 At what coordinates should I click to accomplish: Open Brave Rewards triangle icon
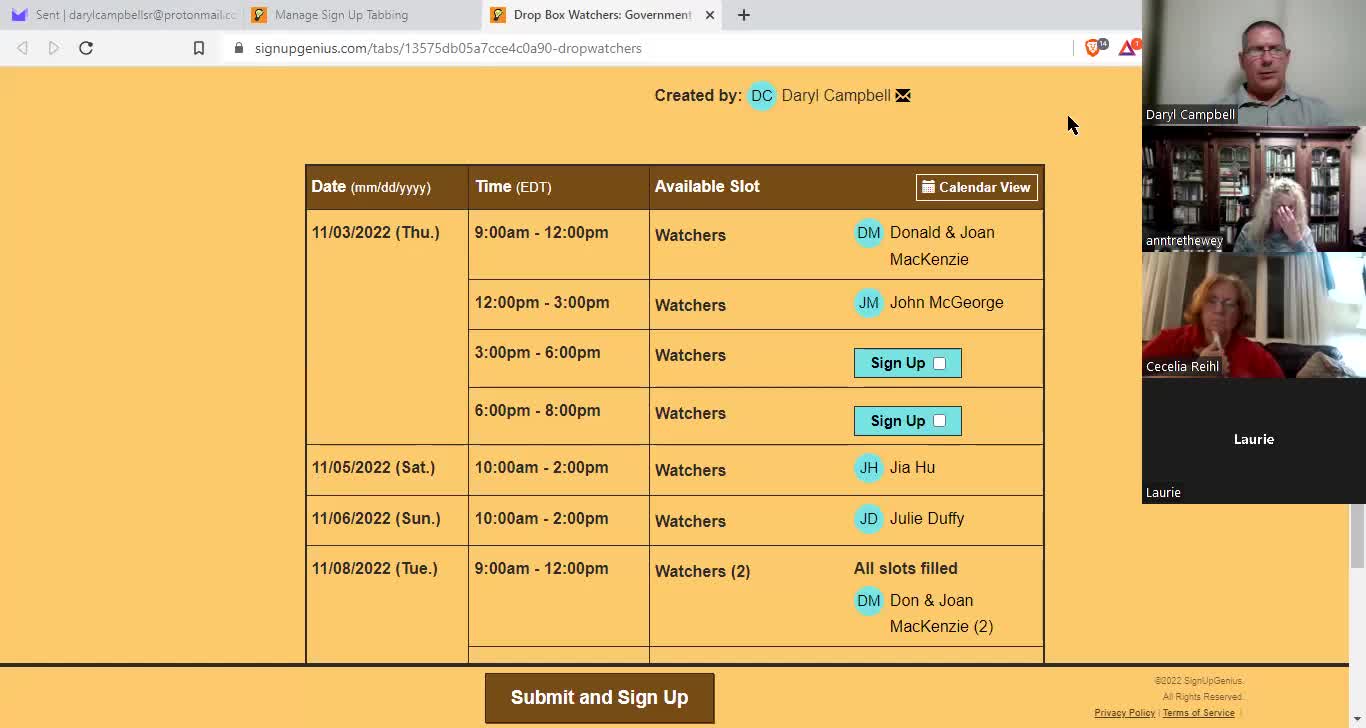click(x=1128, y=47)
